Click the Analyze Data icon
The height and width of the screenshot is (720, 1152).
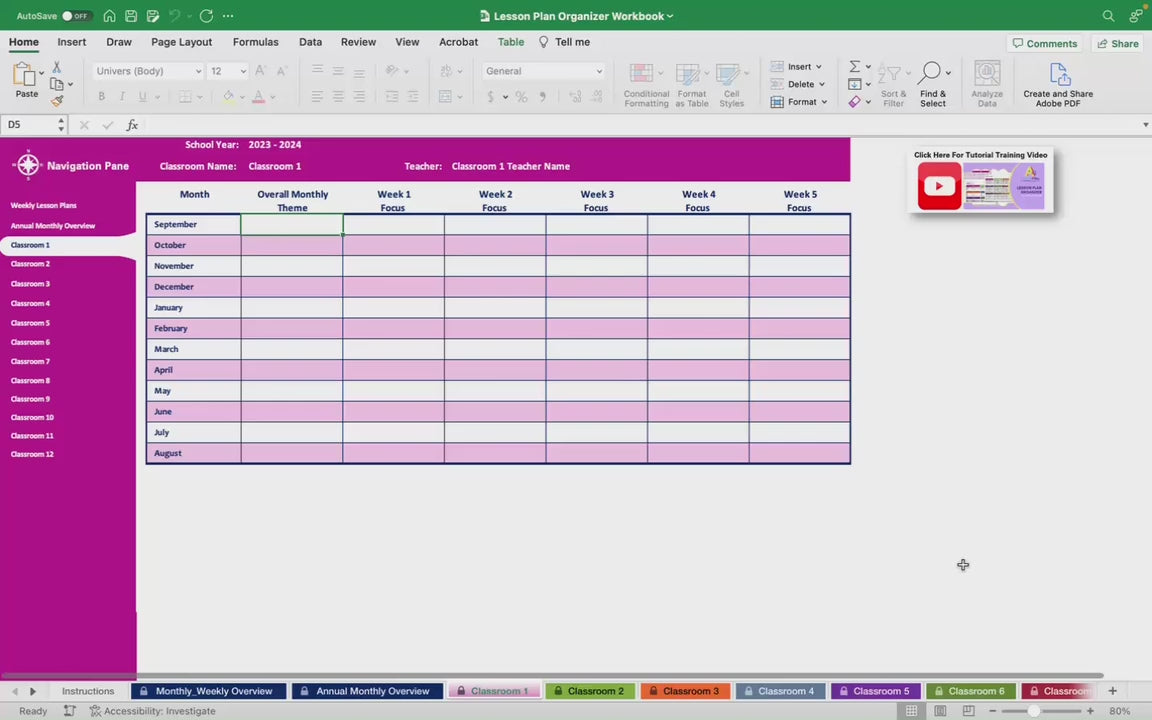(986, 84)
